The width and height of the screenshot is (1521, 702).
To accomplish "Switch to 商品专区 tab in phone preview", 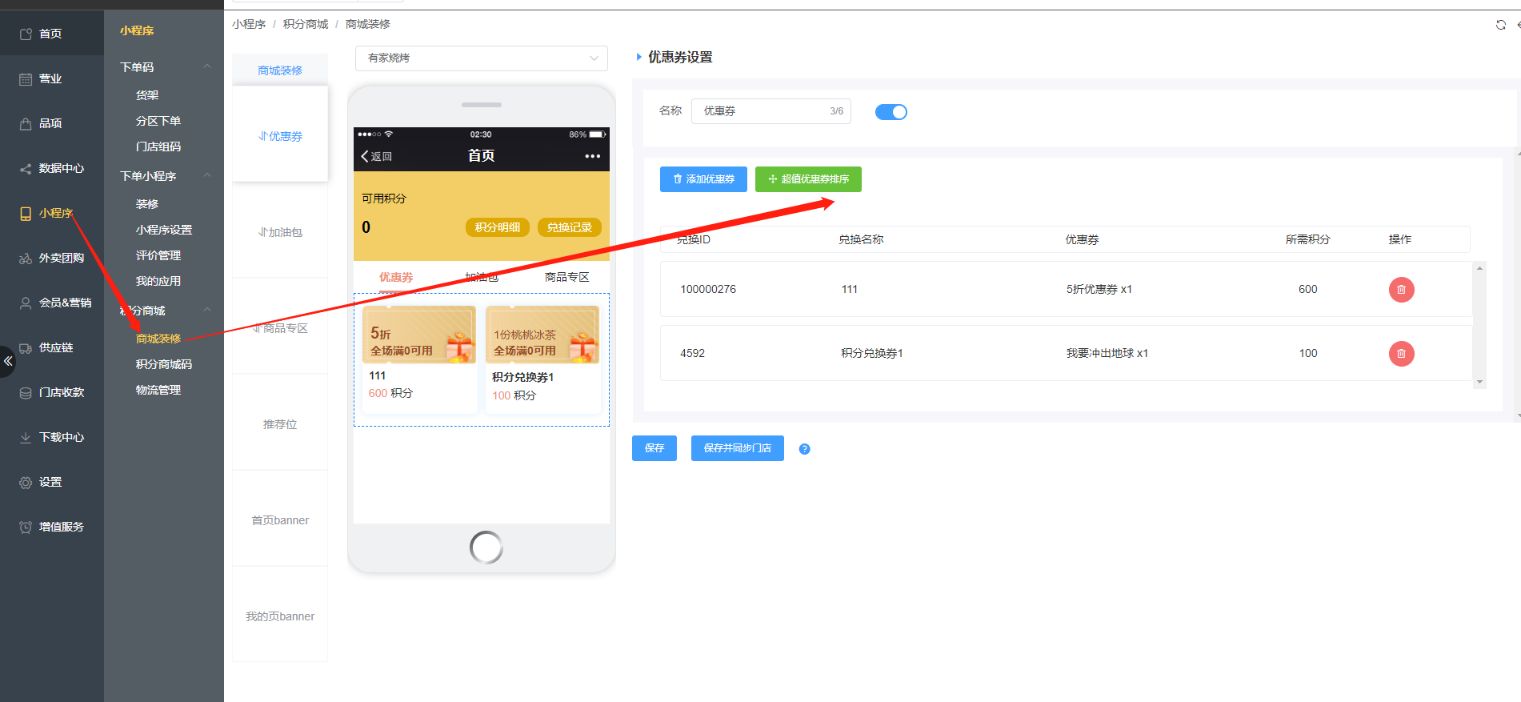I will [567, 277].
